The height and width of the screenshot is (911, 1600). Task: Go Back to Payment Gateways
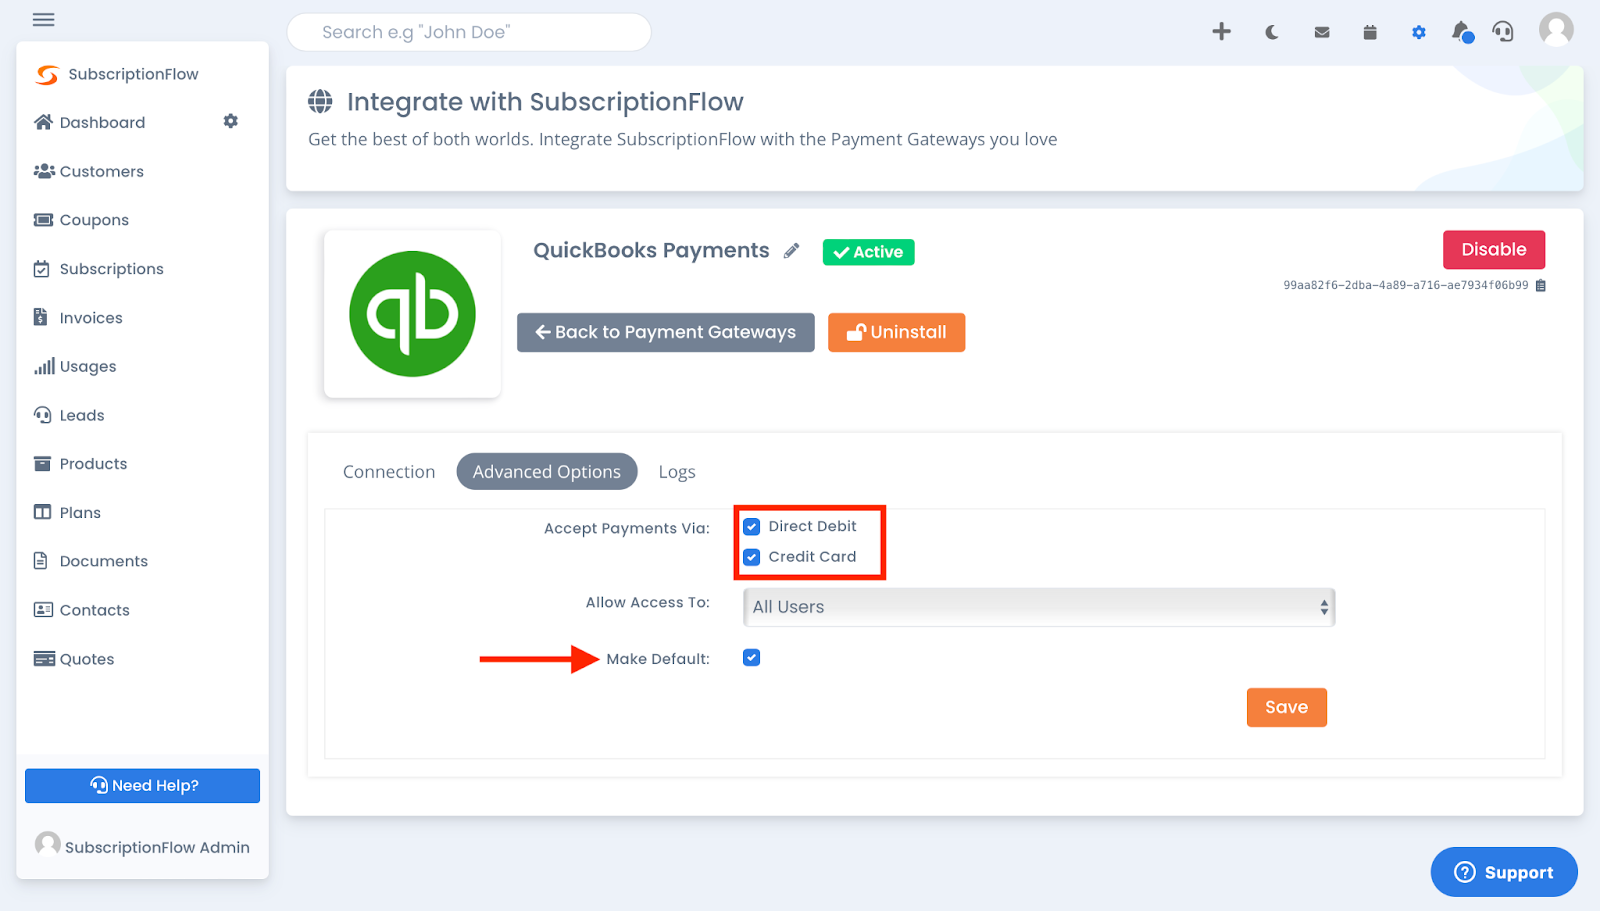(x=665, y=332)
